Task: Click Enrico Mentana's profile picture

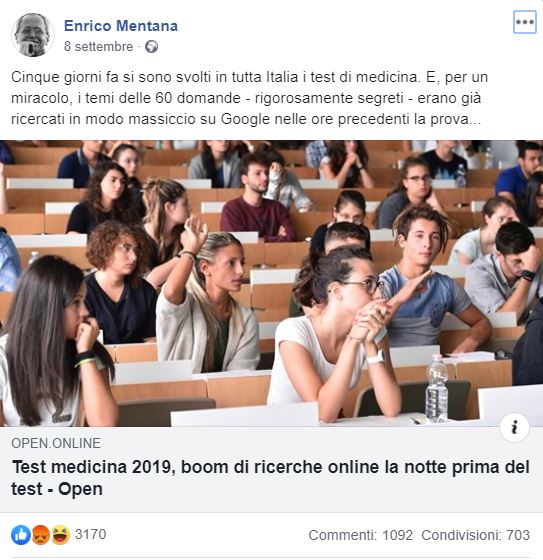Action: [33, 35]
